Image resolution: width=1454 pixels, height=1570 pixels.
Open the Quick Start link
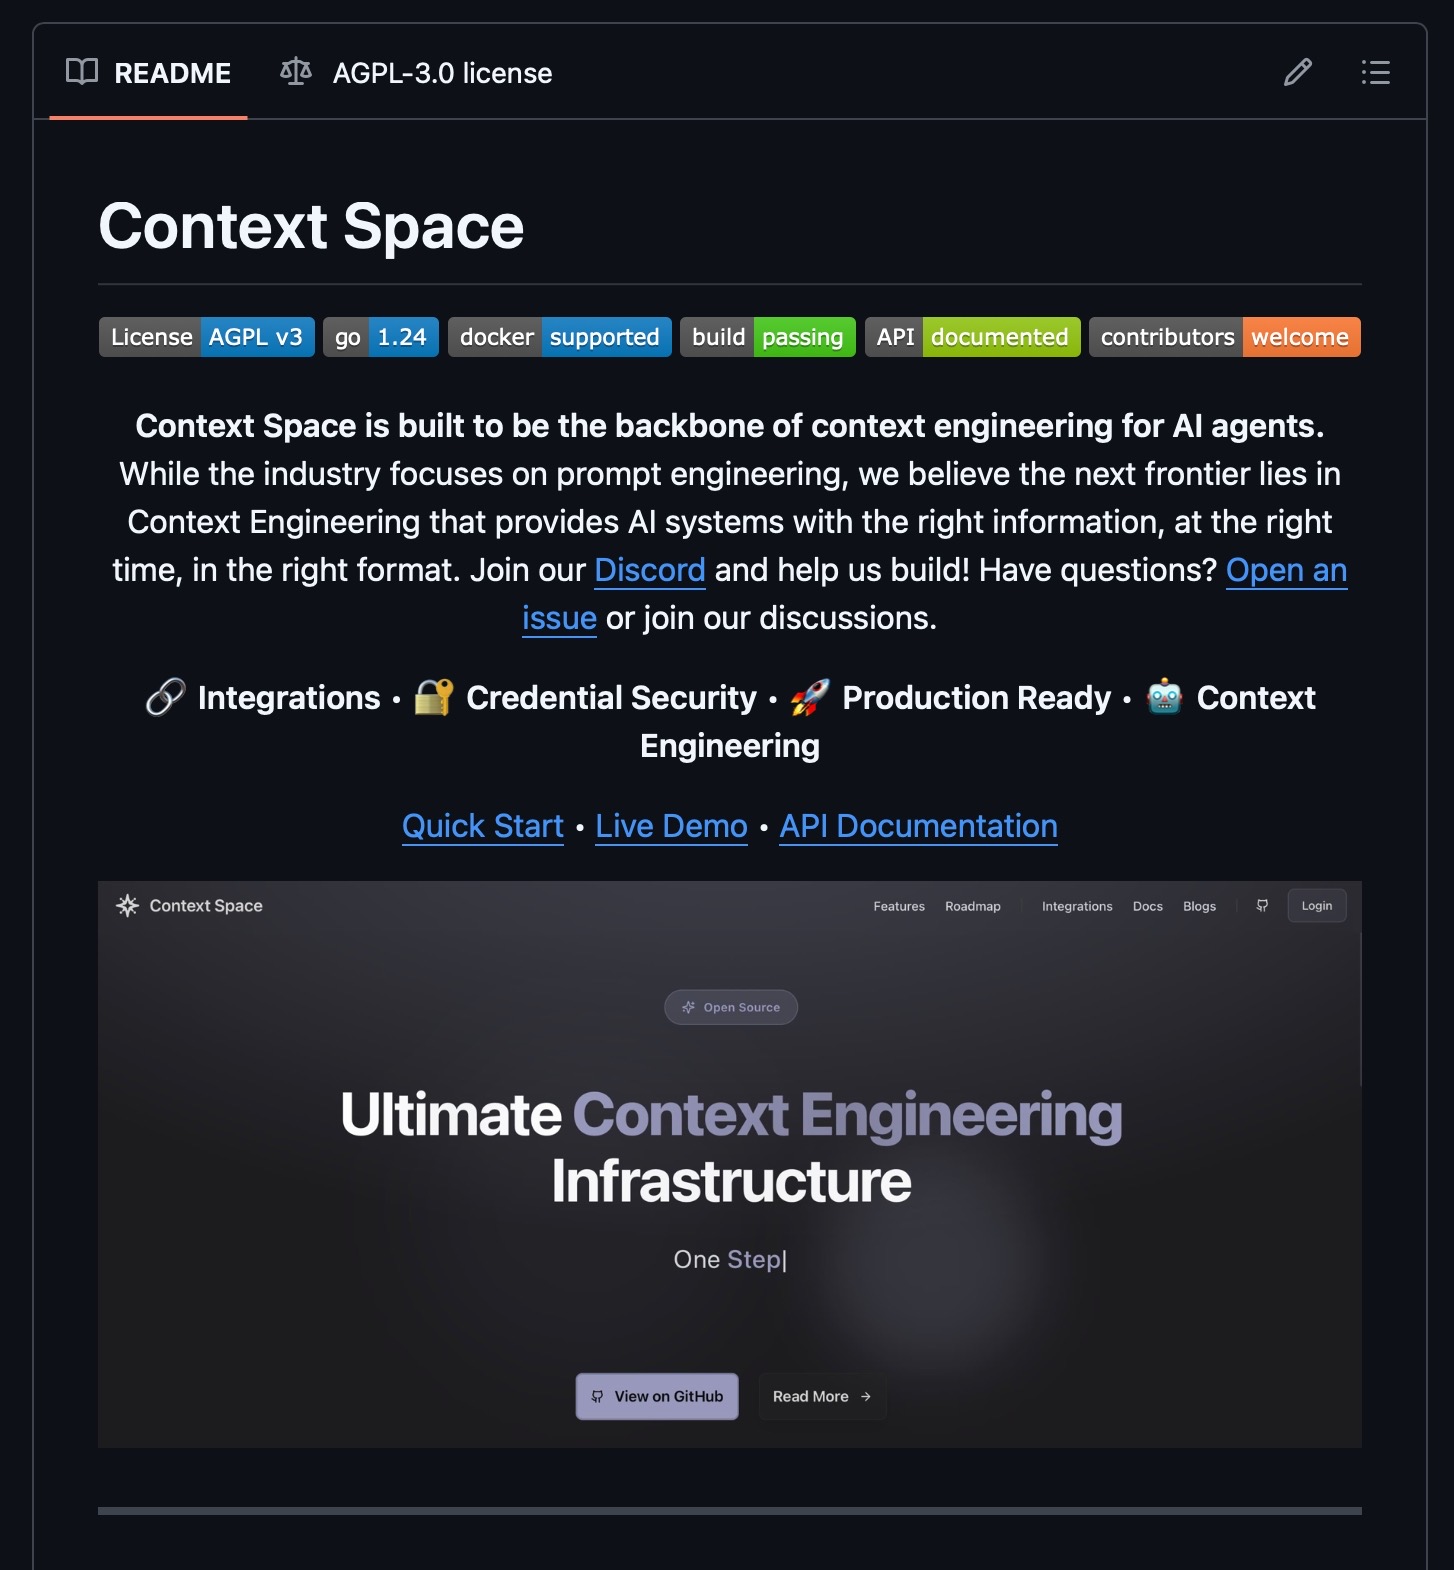483,826
